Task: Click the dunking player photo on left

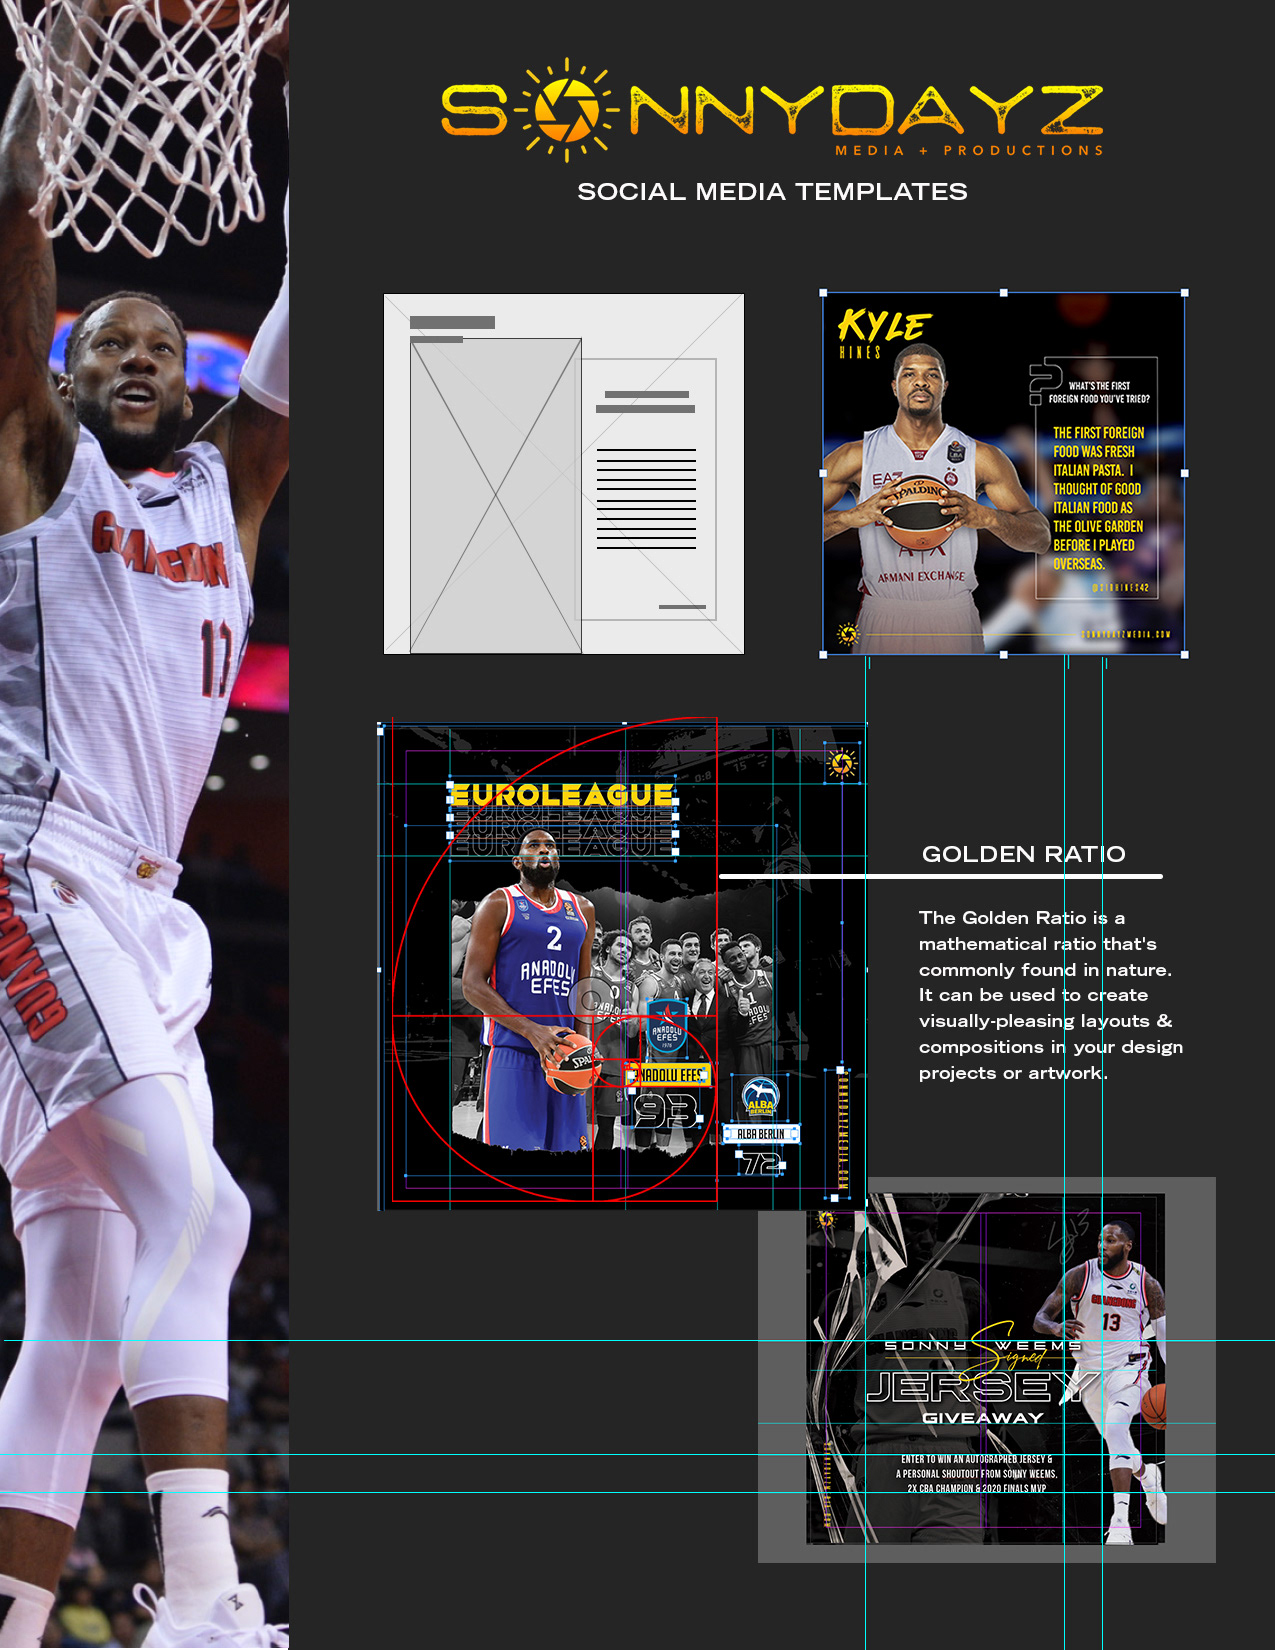Action: click(x=144, y=825)
